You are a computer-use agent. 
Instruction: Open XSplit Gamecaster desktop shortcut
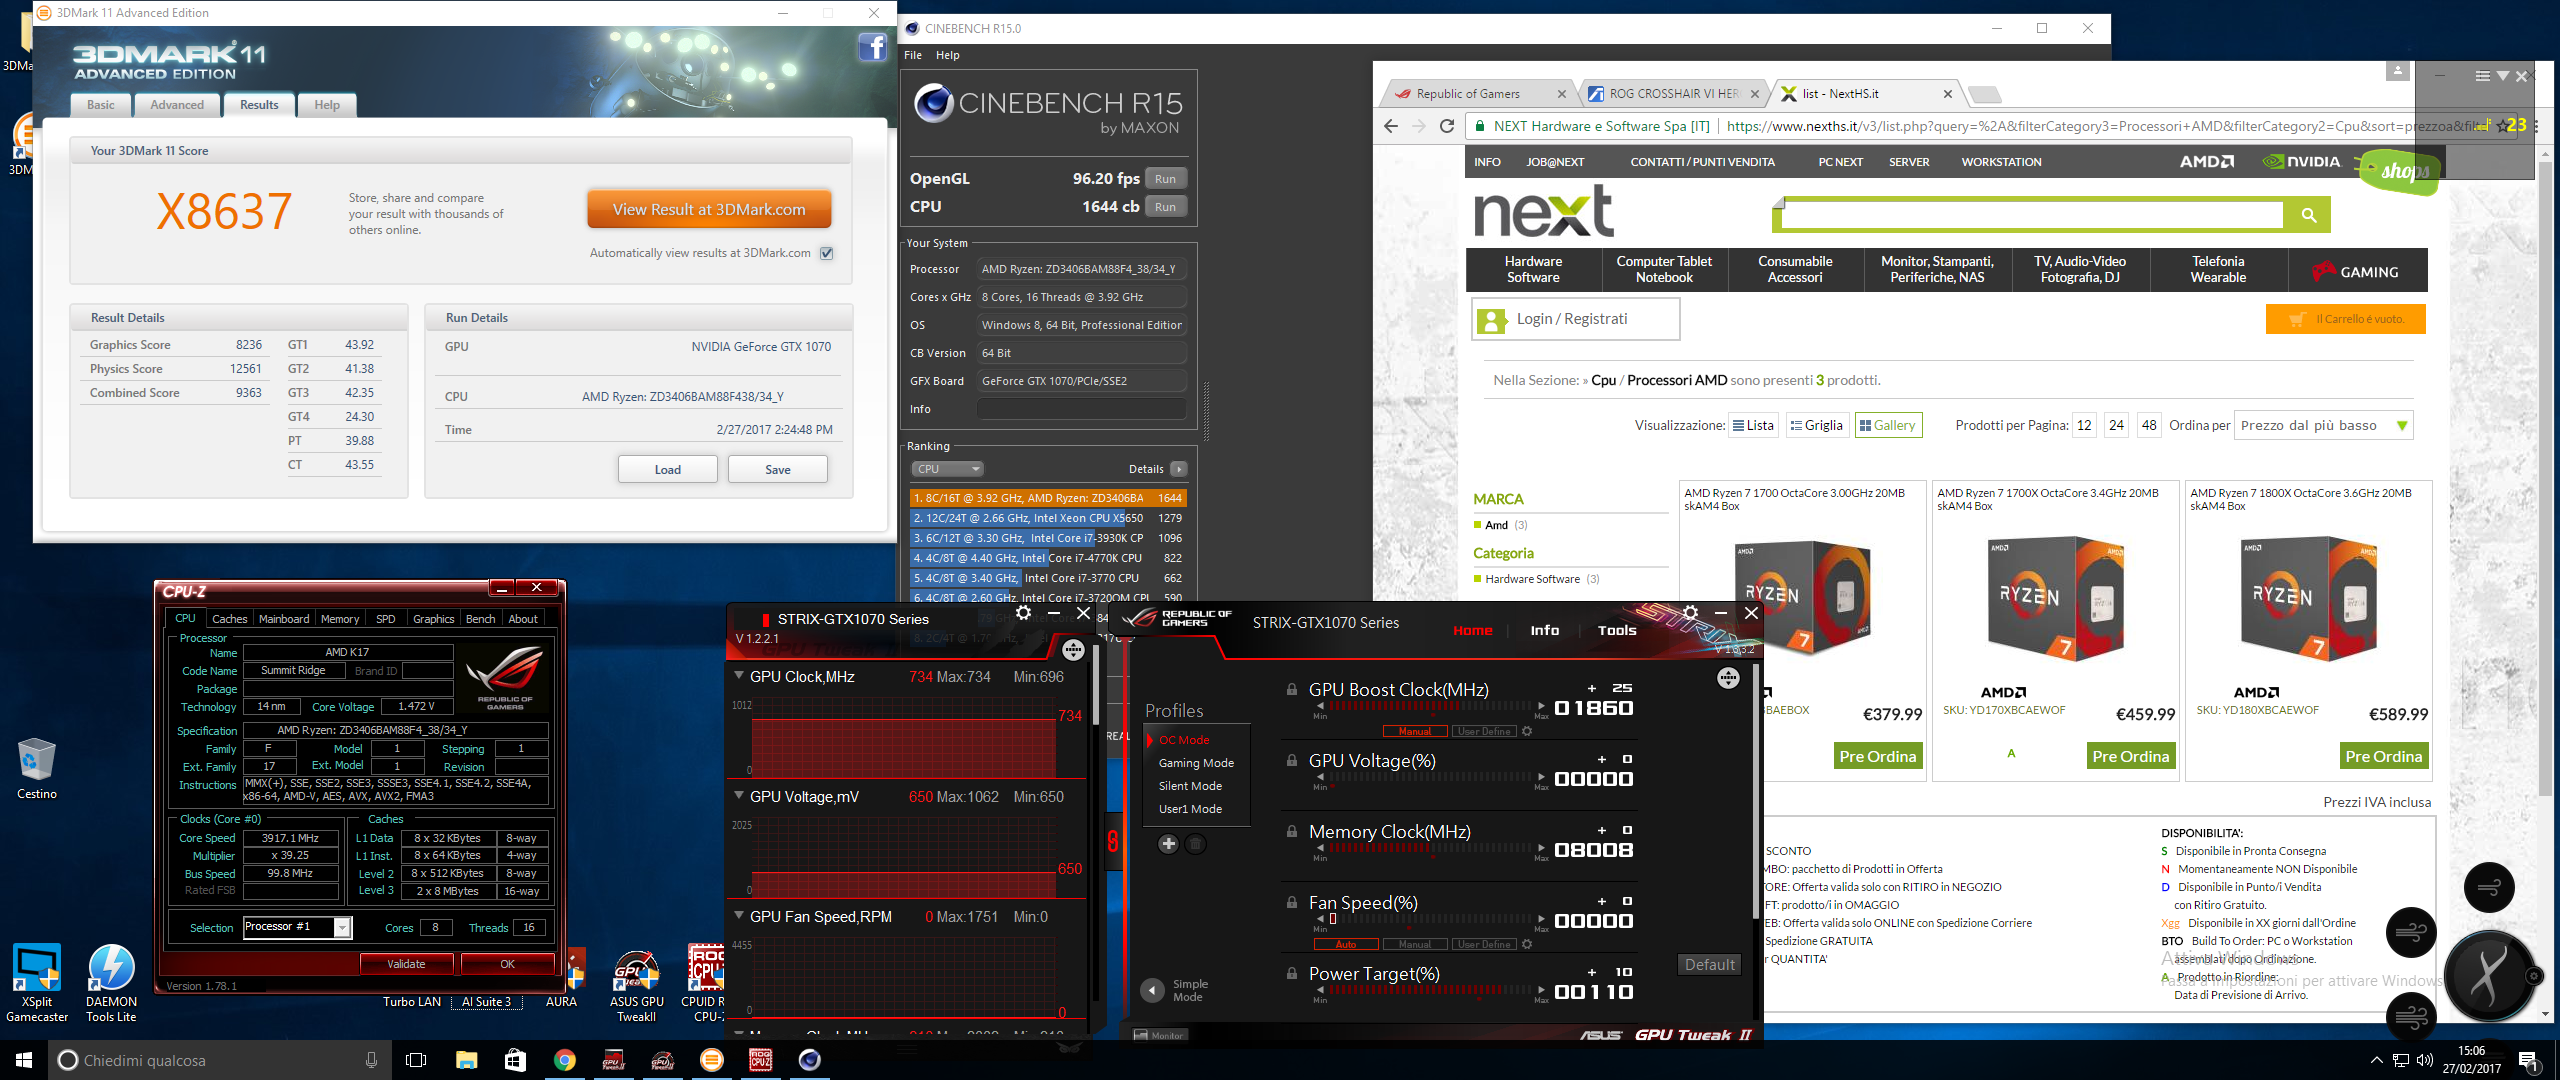coord(37,984)
